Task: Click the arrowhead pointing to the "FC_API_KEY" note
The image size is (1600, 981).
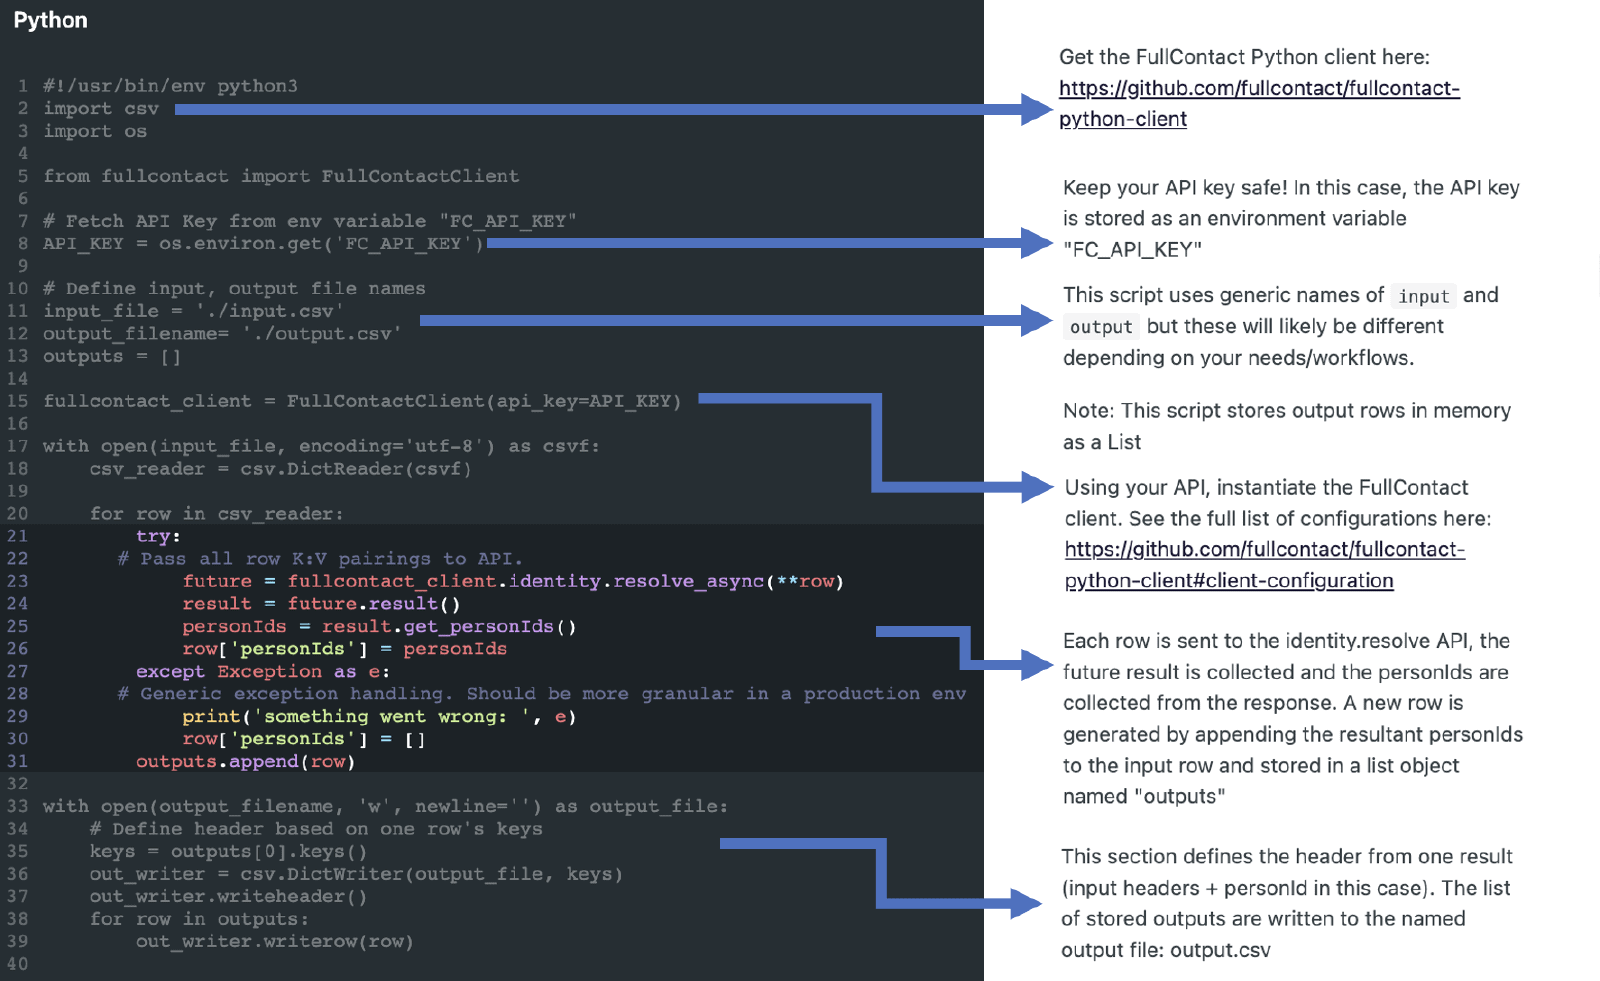Action: (1036, 243)
